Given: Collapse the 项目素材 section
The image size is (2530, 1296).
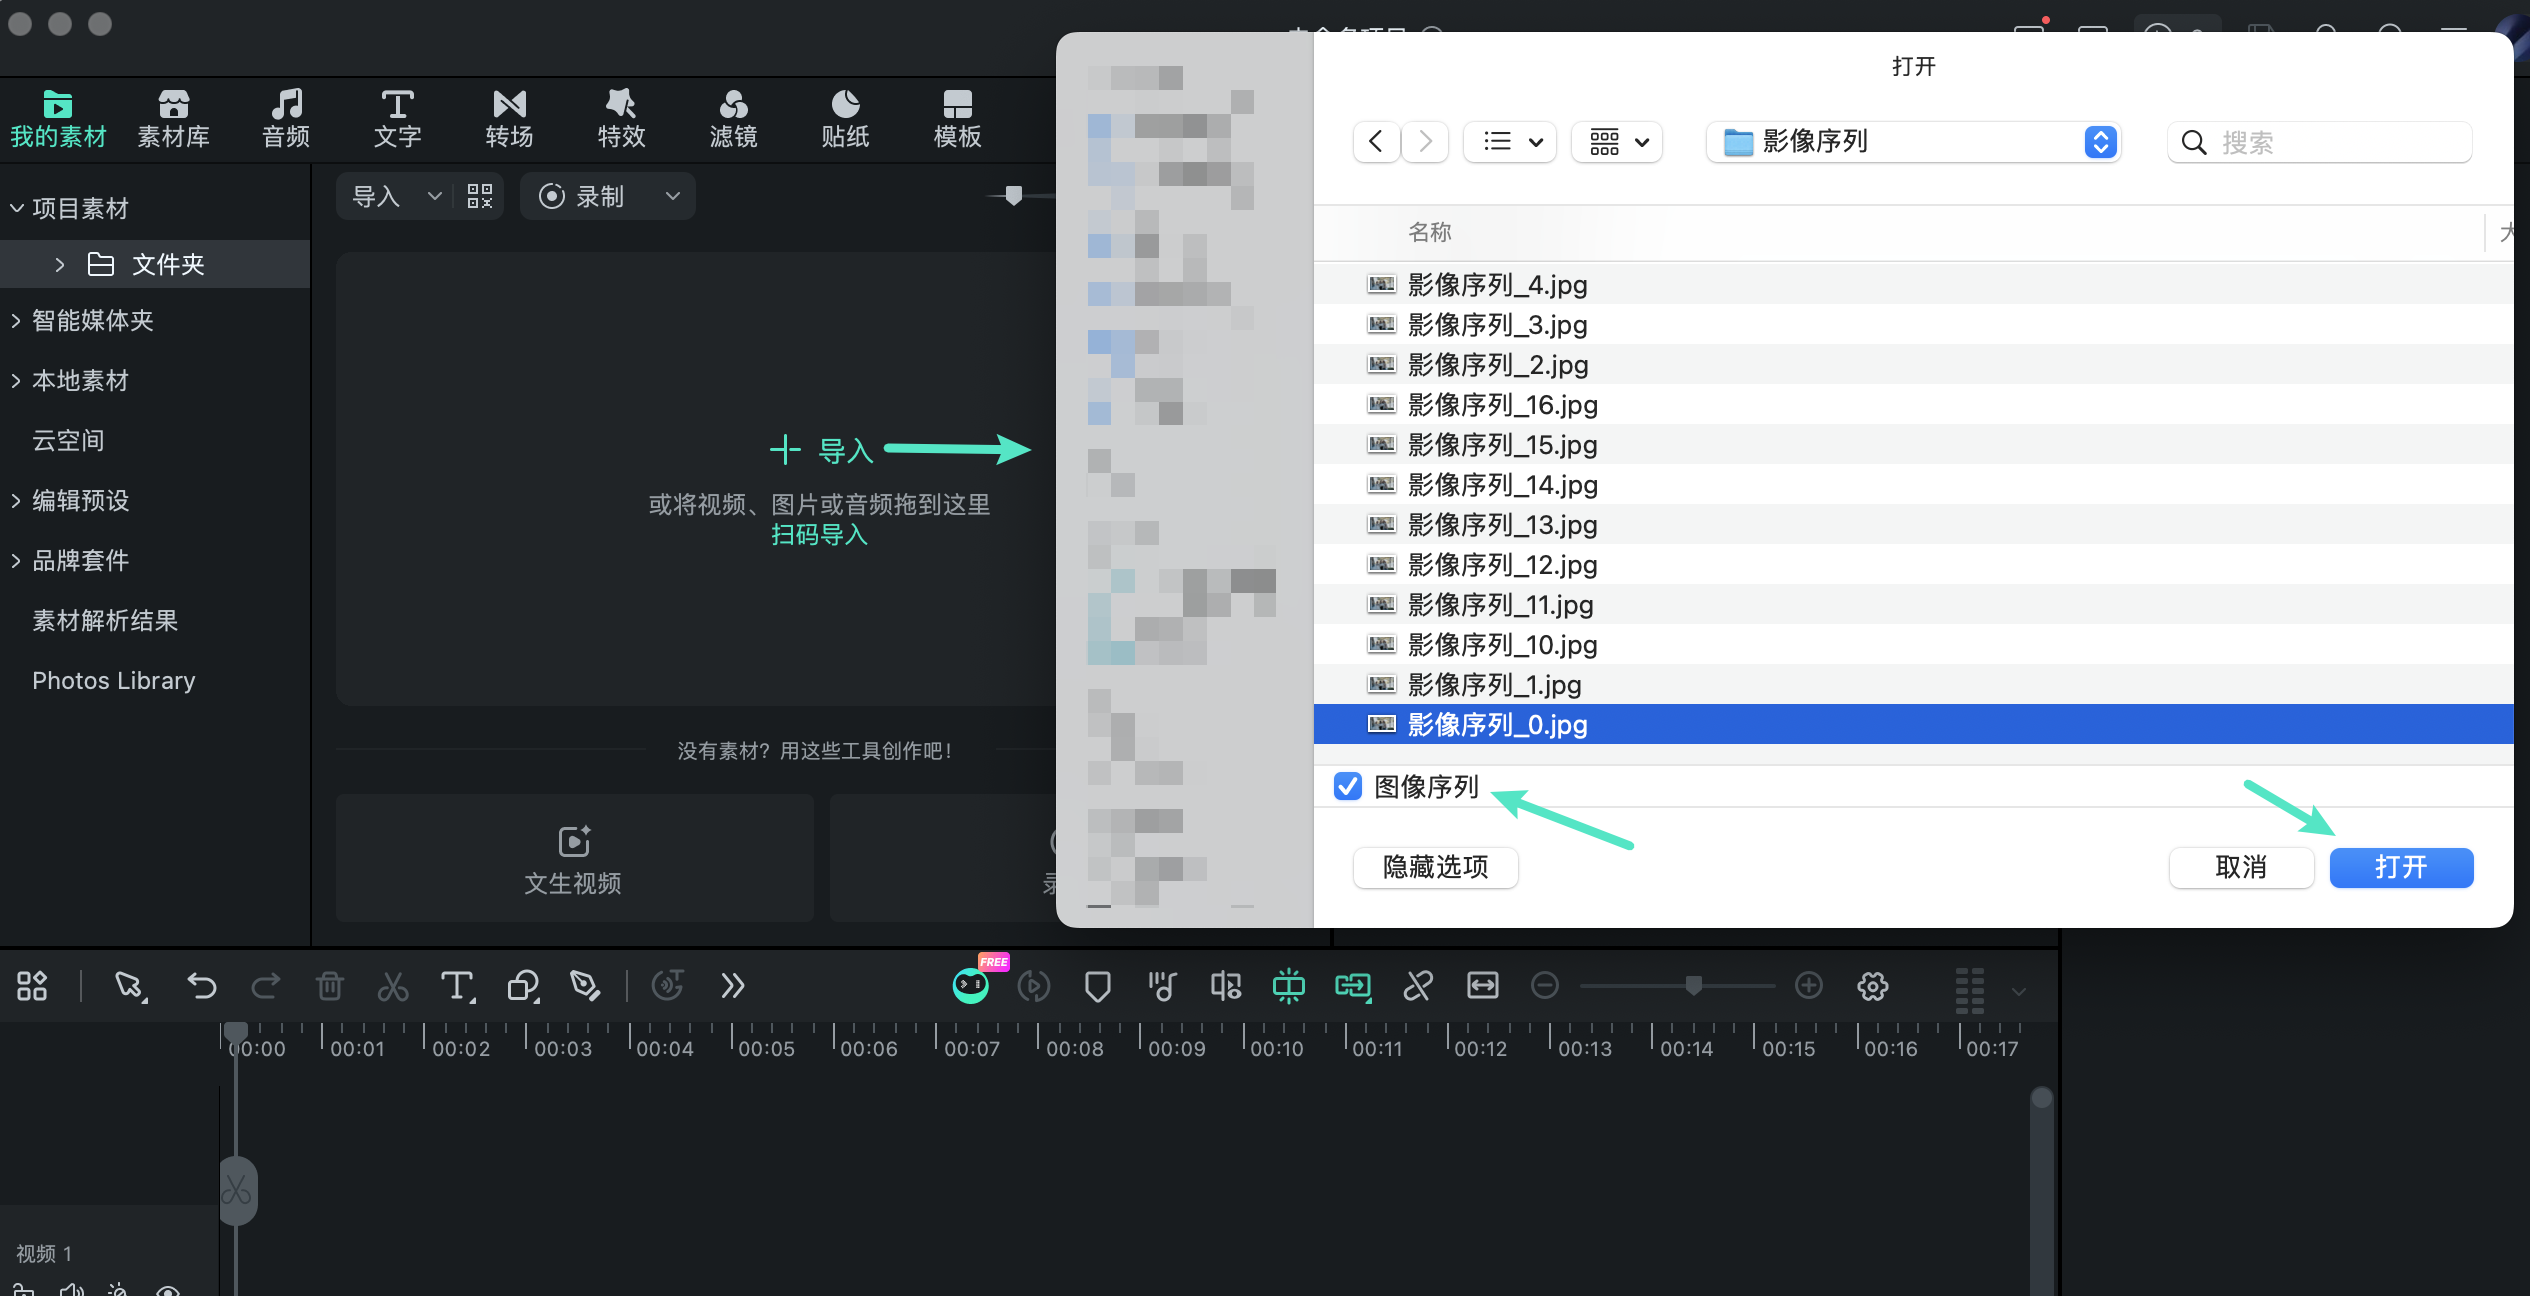Looking at the screenshot, I should [16, 208].
